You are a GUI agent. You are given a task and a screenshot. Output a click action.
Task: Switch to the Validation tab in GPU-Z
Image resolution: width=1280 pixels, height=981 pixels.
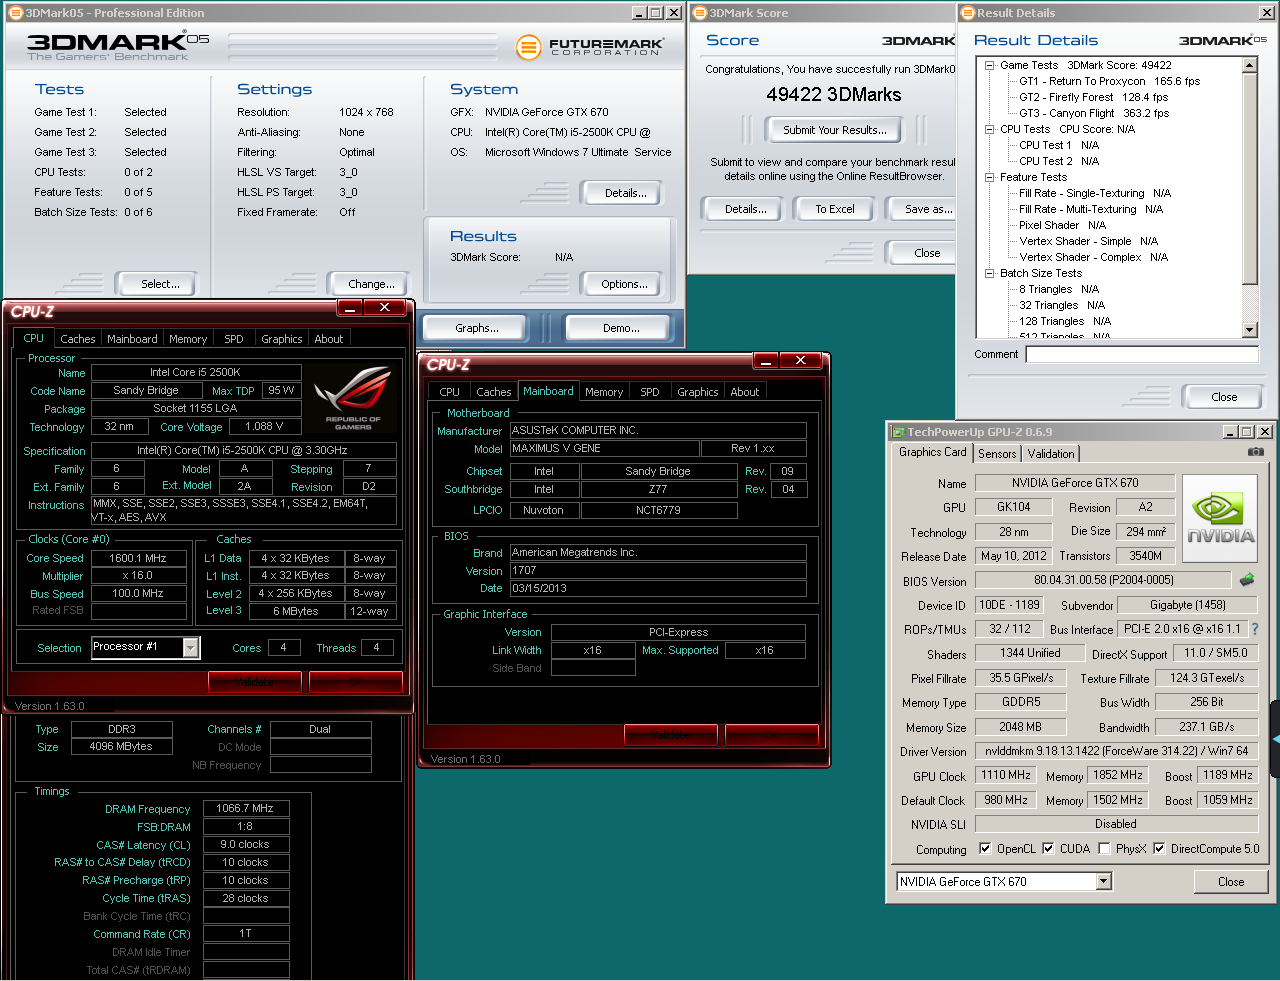click(x=1051, y=453)
